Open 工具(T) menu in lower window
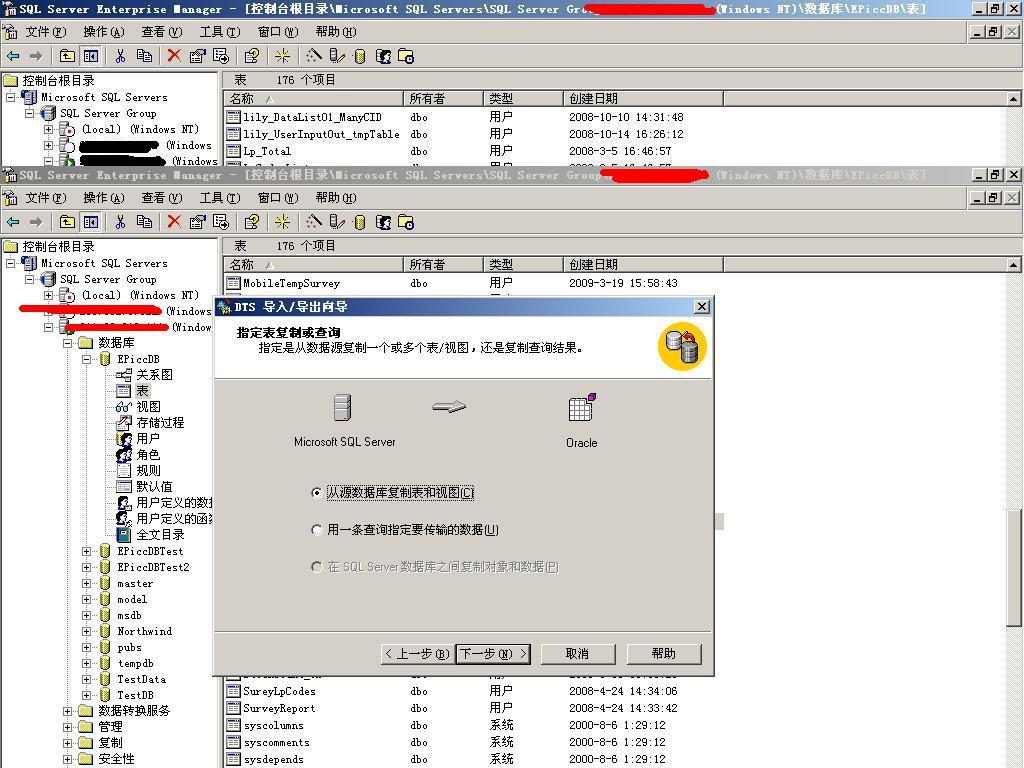Screen dimensions: 1024x768 220,198
